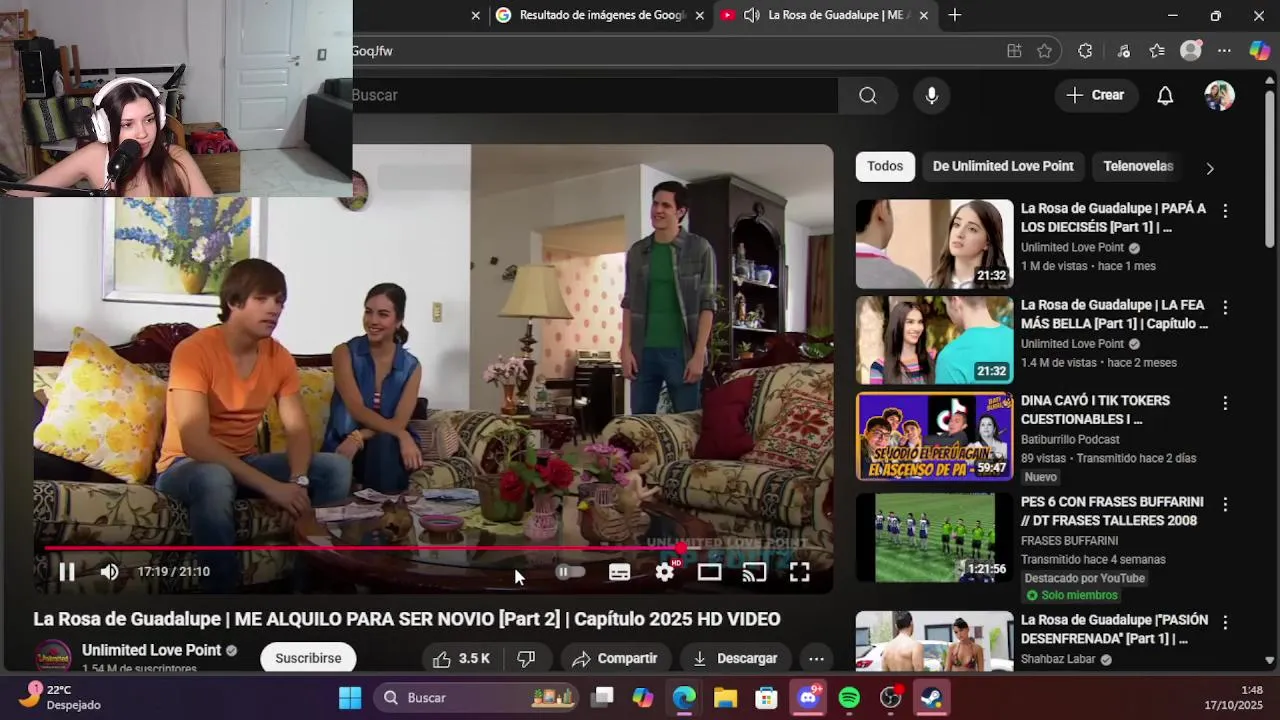Subscribe with the Suscribirse button
1280x720 pixels.
click(x=308, y=658)
